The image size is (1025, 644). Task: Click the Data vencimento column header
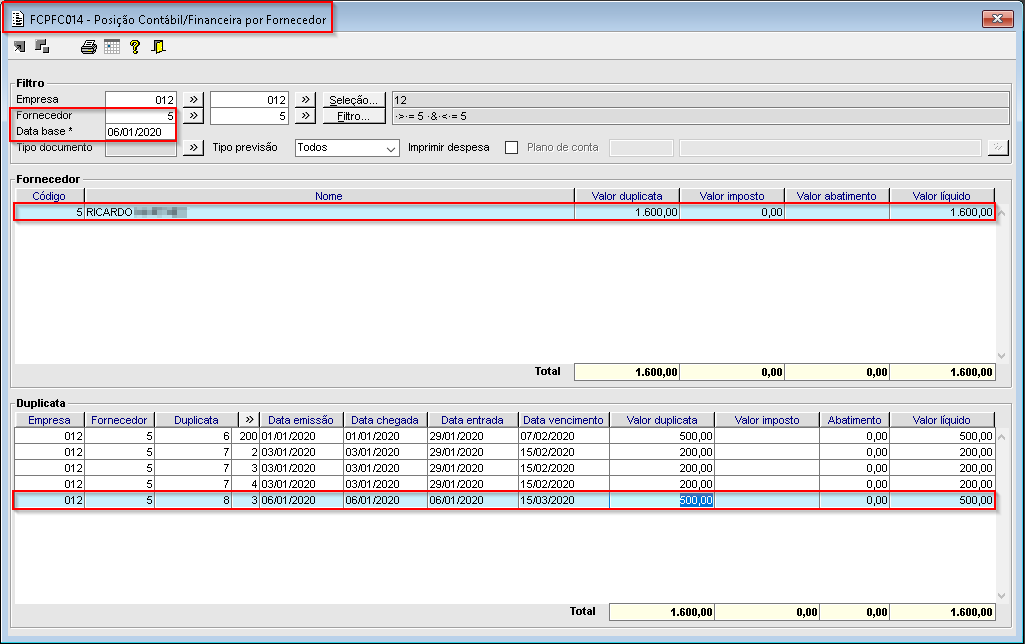tap(564, 420)
